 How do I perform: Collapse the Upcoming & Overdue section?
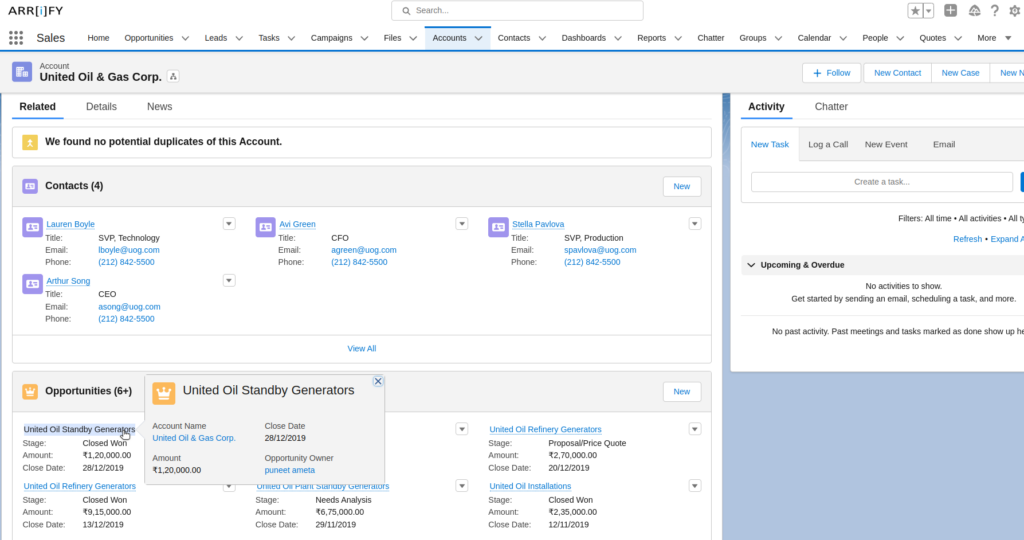[751, 265]
